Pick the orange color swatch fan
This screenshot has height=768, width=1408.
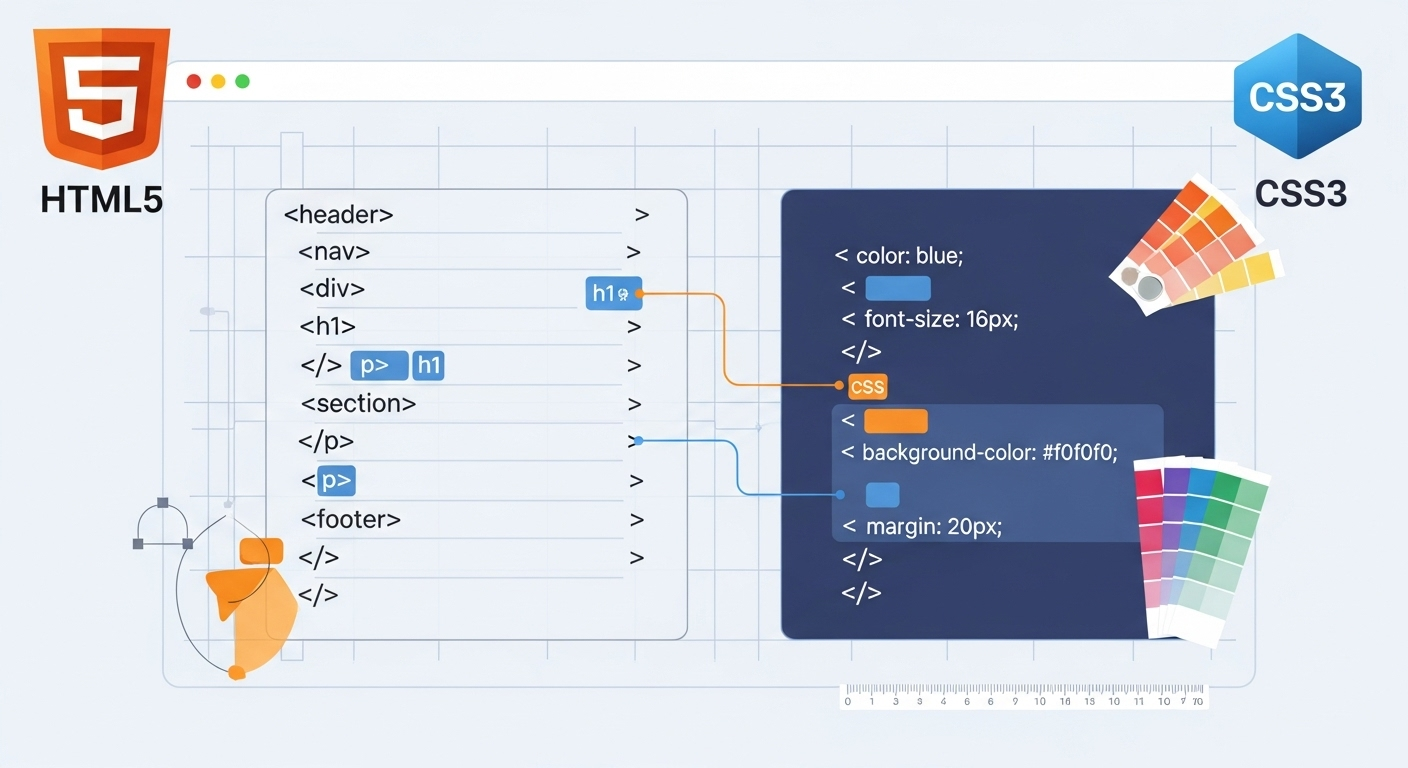1195,245
